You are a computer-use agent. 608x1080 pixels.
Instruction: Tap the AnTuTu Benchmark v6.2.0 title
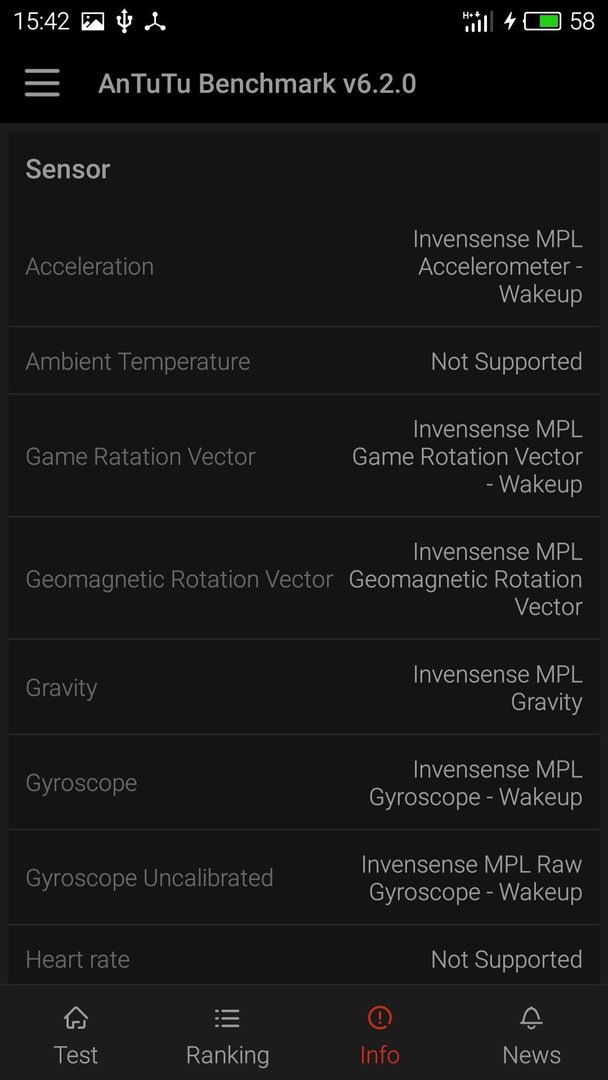click(x=257, y=83)
